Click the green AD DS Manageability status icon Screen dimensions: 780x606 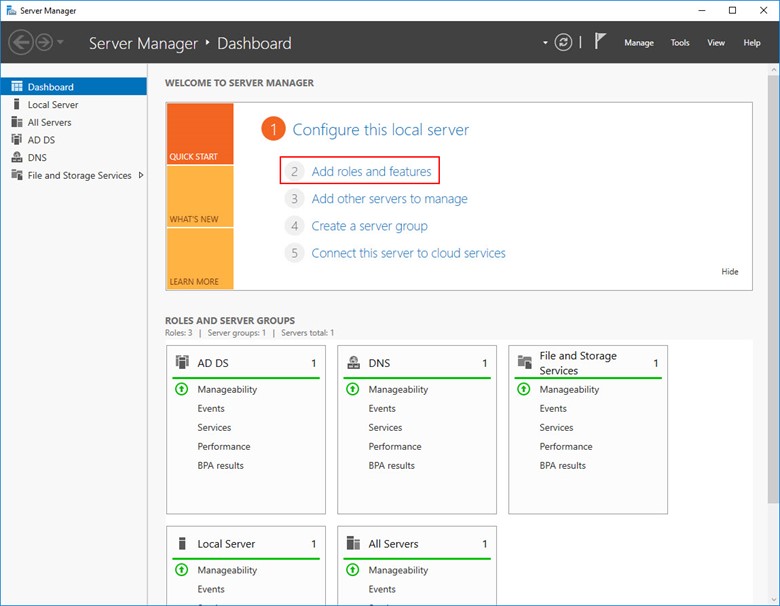click(x=182, y=390)
